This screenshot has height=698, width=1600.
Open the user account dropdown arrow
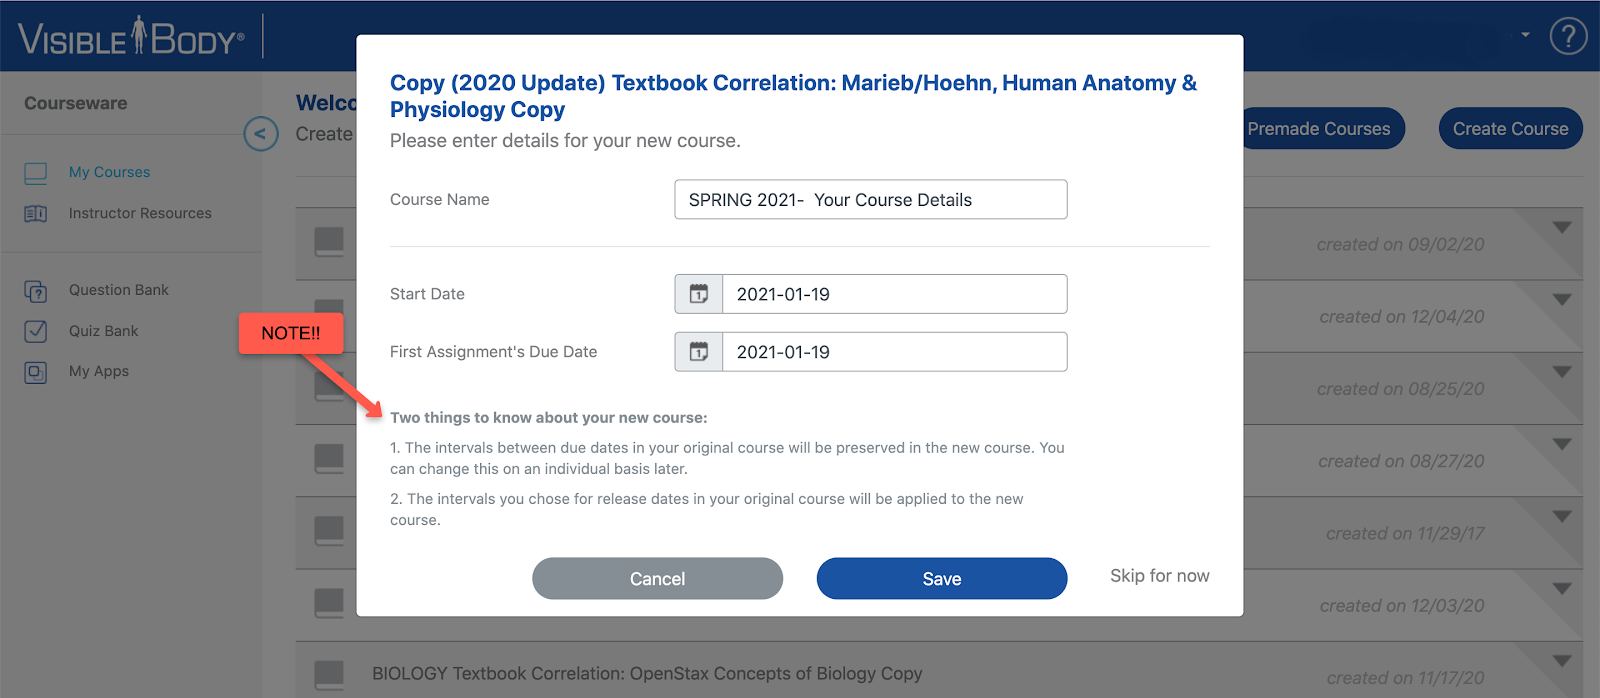[x=1525, y=35]
